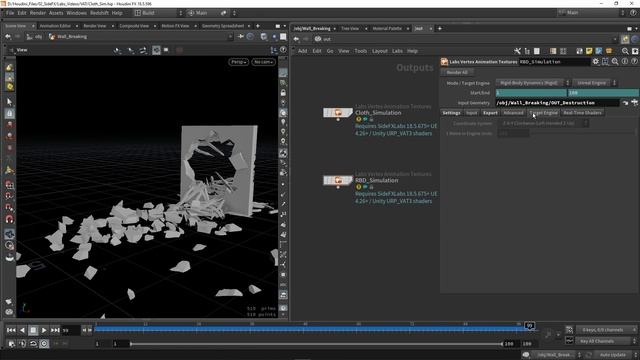Open the Tools menu in network editor
The width and height of the screenshot is (640, 360).
point(360,51)
